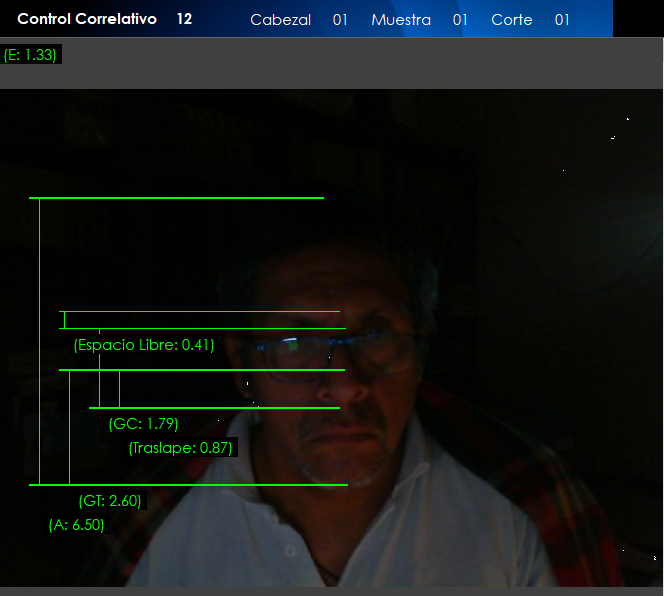Viewport: 664px width, 596px height.
Task: Click the Control Correlativo header label
Action: click(87, 19)
